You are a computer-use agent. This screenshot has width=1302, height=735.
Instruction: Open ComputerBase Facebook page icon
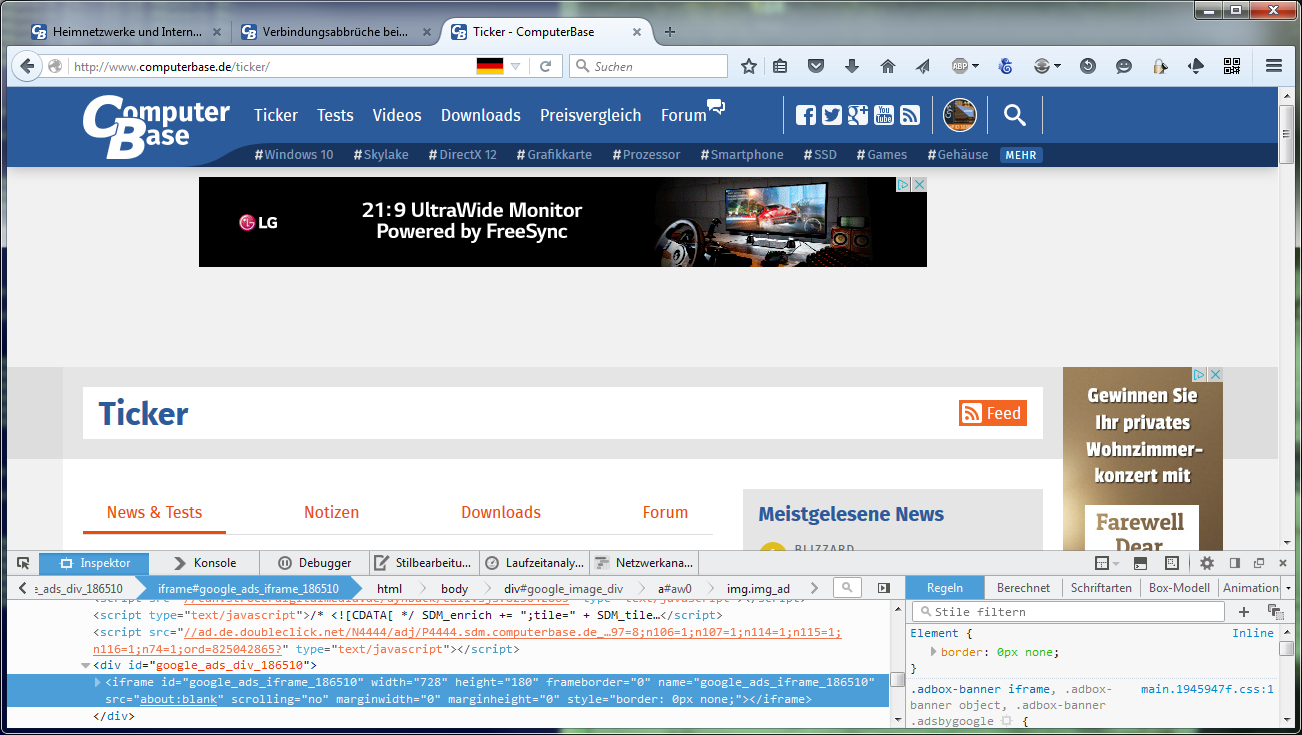pos(806,115)
